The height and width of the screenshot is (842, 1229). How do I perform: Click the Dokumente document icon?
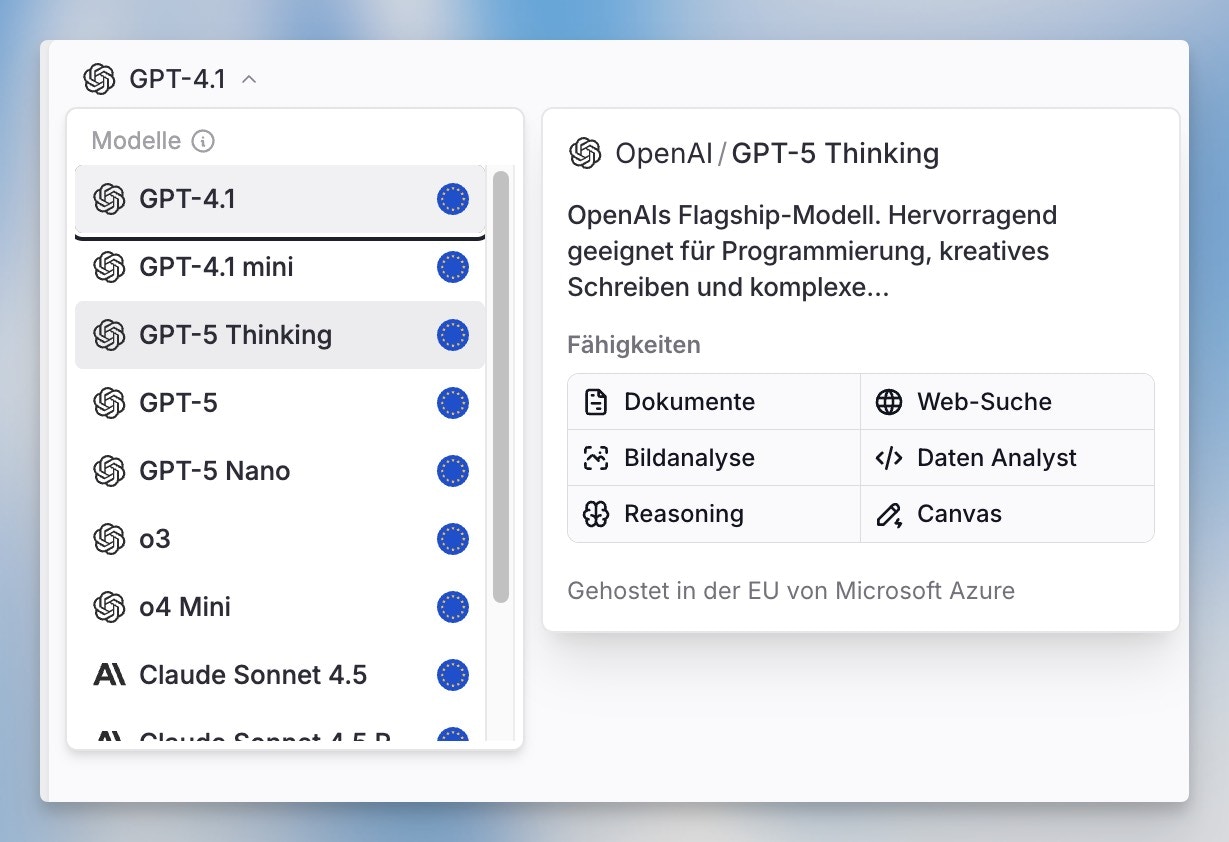[596, 402]
